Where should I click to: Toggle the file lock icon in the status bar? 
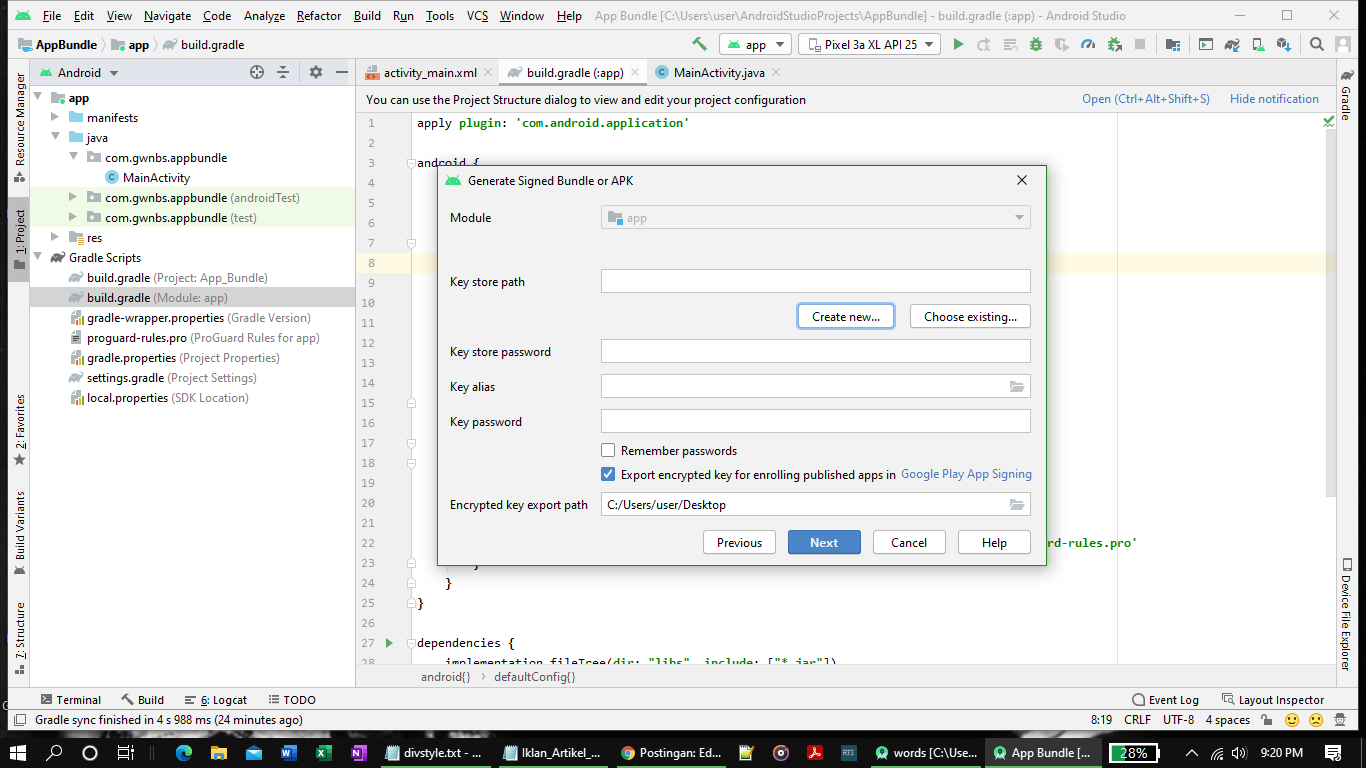[1266, 719]
